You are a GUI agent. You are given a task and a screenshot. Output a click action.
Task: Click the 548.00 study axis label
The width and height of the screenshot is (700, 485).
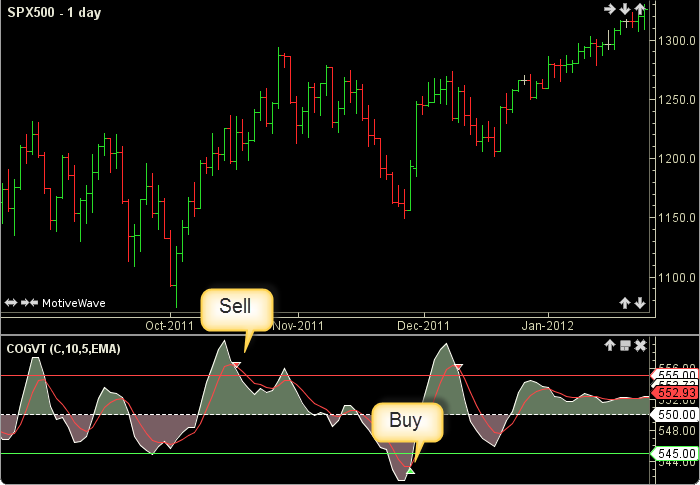click(677, 431)
